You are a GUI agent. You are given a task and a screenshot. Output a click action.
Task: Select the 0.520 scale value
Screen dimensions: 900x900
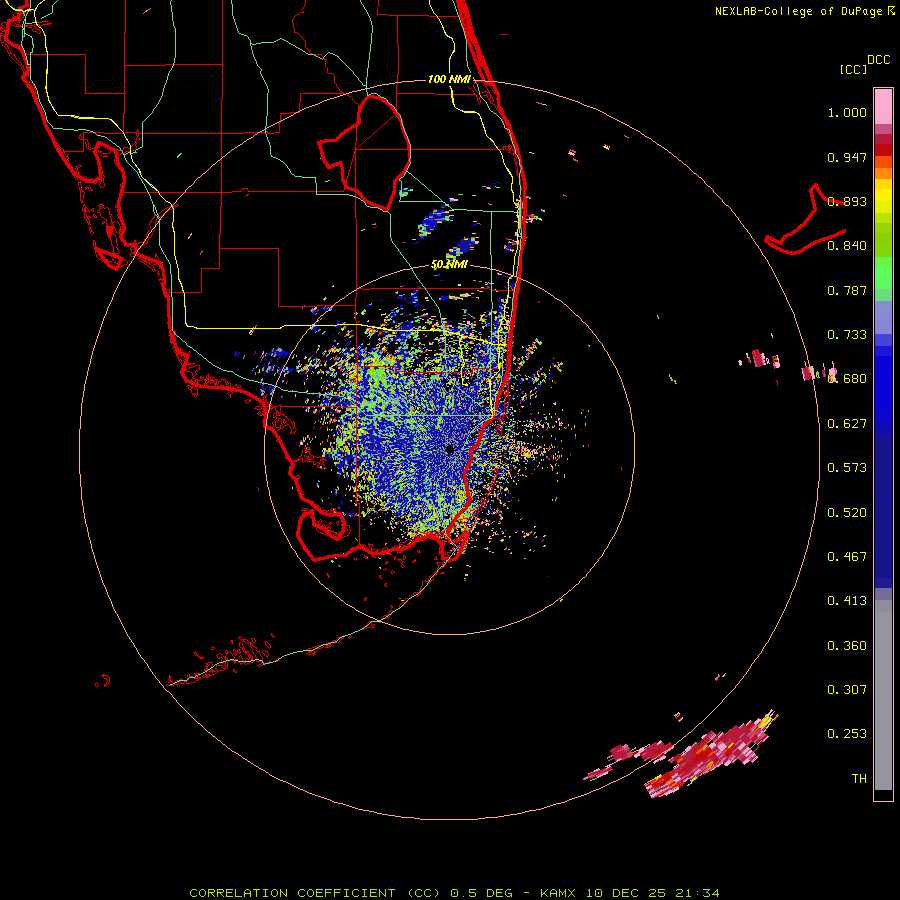tap(847, 513)
